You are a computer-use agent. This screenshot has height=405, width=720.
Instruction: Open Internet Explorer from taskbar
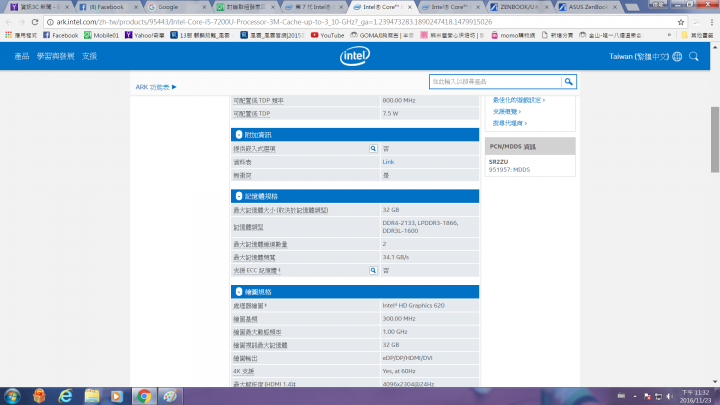[x=66, y=396]
